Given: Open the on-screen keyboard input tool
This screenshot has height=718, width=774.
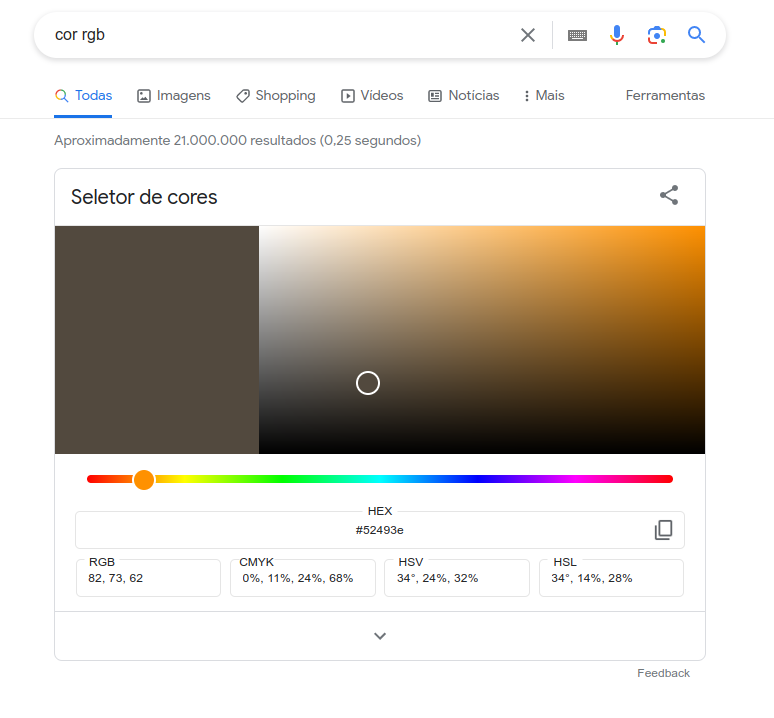Looking at the screenshot, I should point(577,35).
